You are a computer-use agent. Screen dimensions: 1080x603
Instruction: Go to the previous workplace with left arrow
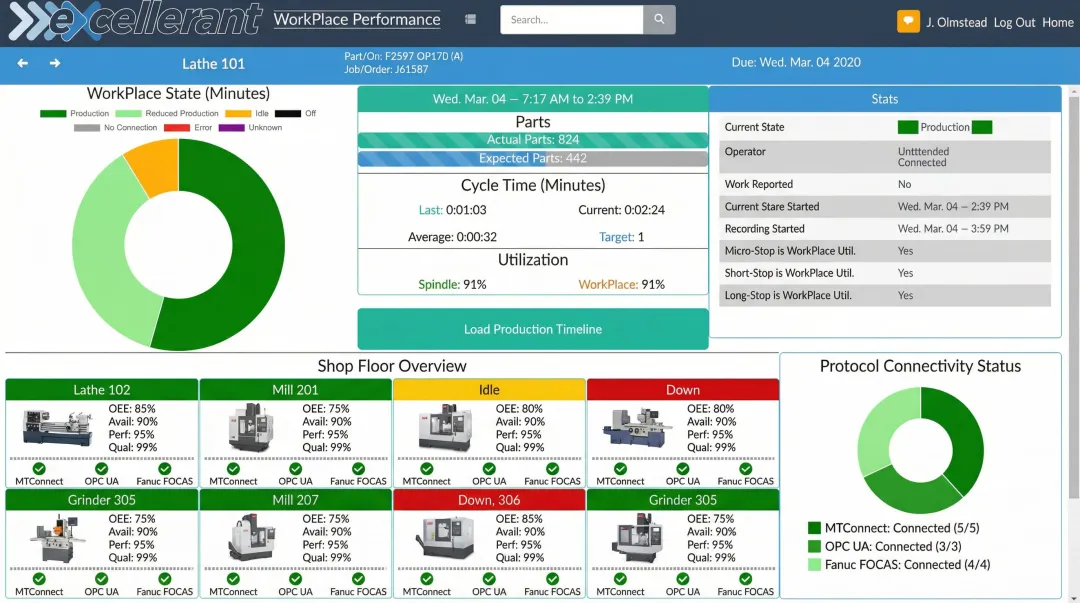coord(23,63)
